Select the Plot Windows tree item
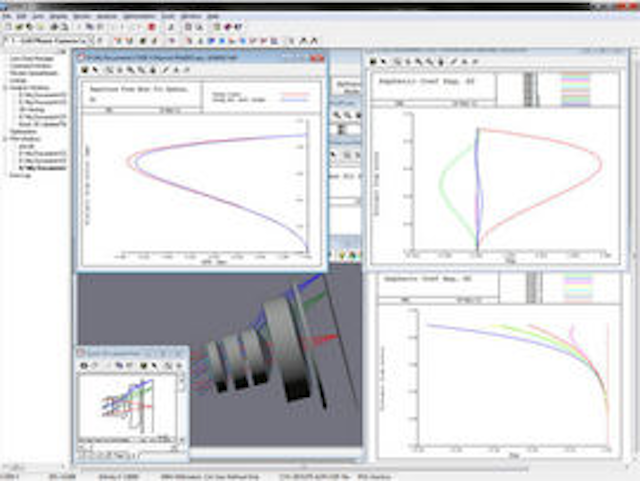 [x=25, y=139]
